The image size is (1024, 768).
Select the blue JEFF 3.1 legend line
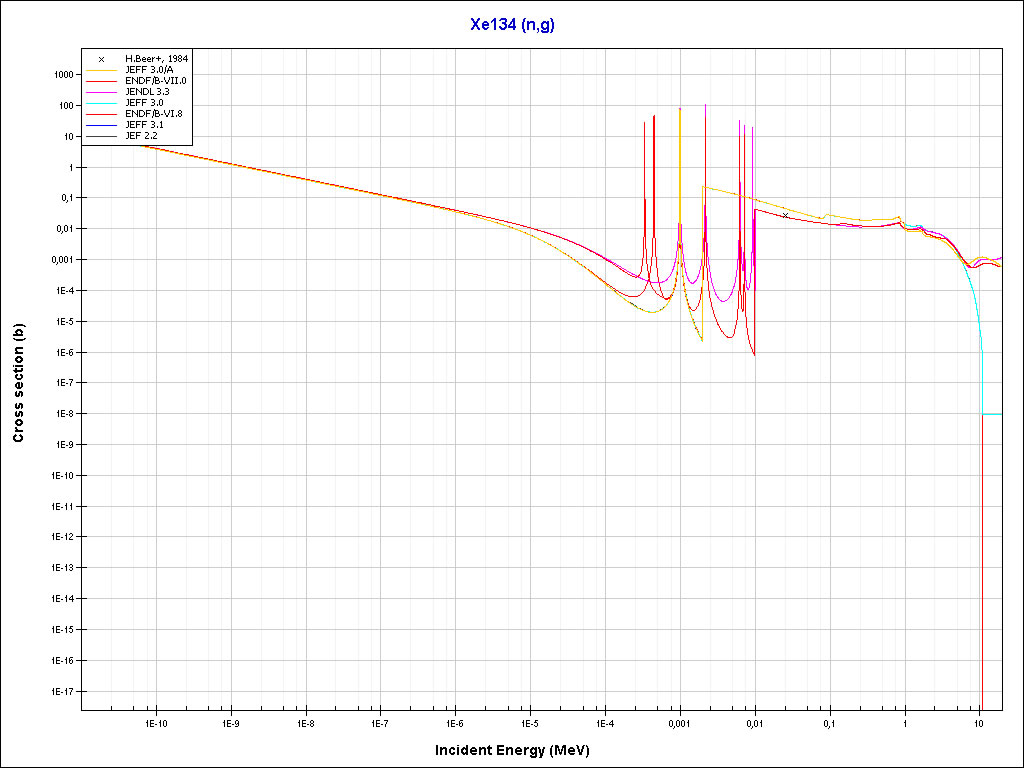click(x=102, y=124)
